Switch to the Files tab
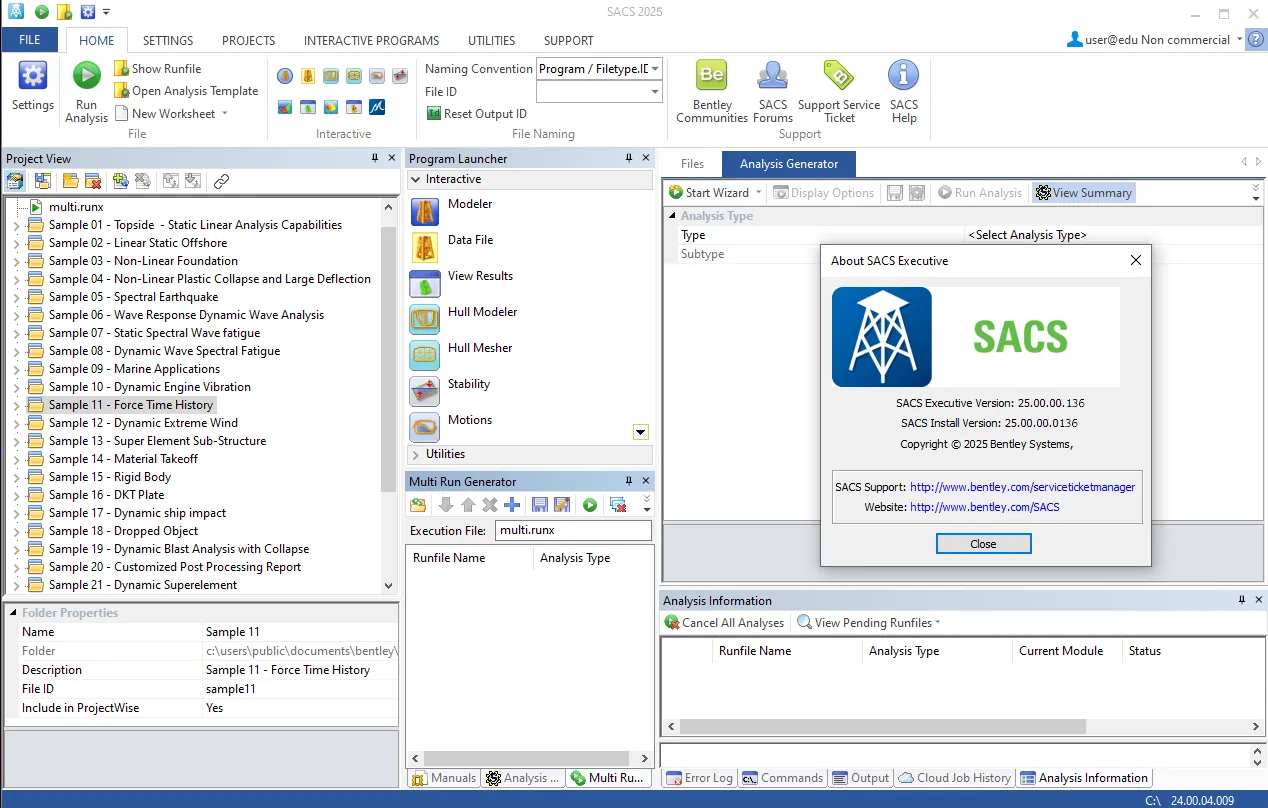The image size is (1268, 808). [x=692, y=164]
